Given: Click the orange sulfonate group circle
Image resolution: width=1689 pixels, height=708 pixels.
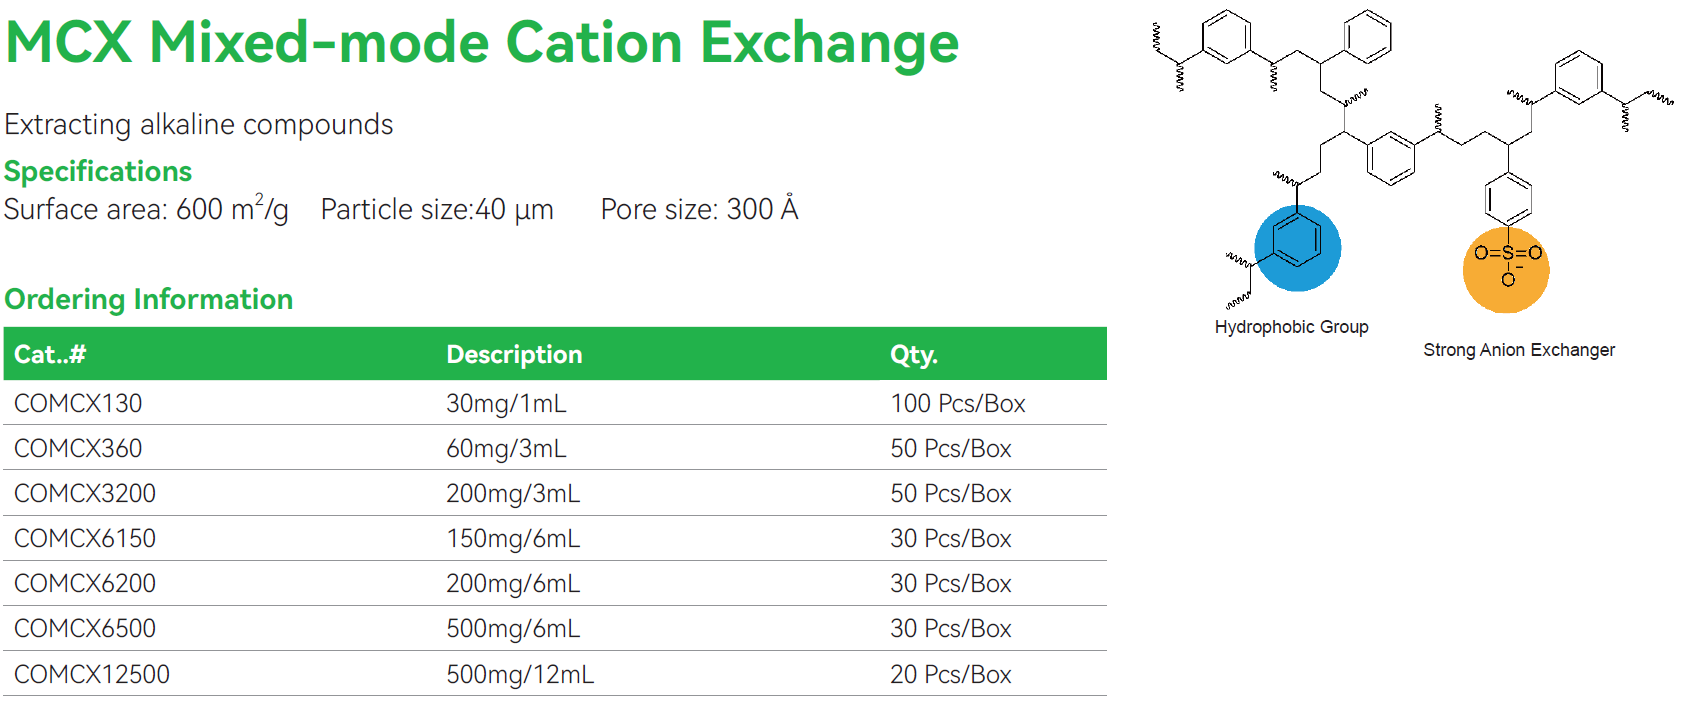Looking at the screenshot, I should click(1506, 270).
